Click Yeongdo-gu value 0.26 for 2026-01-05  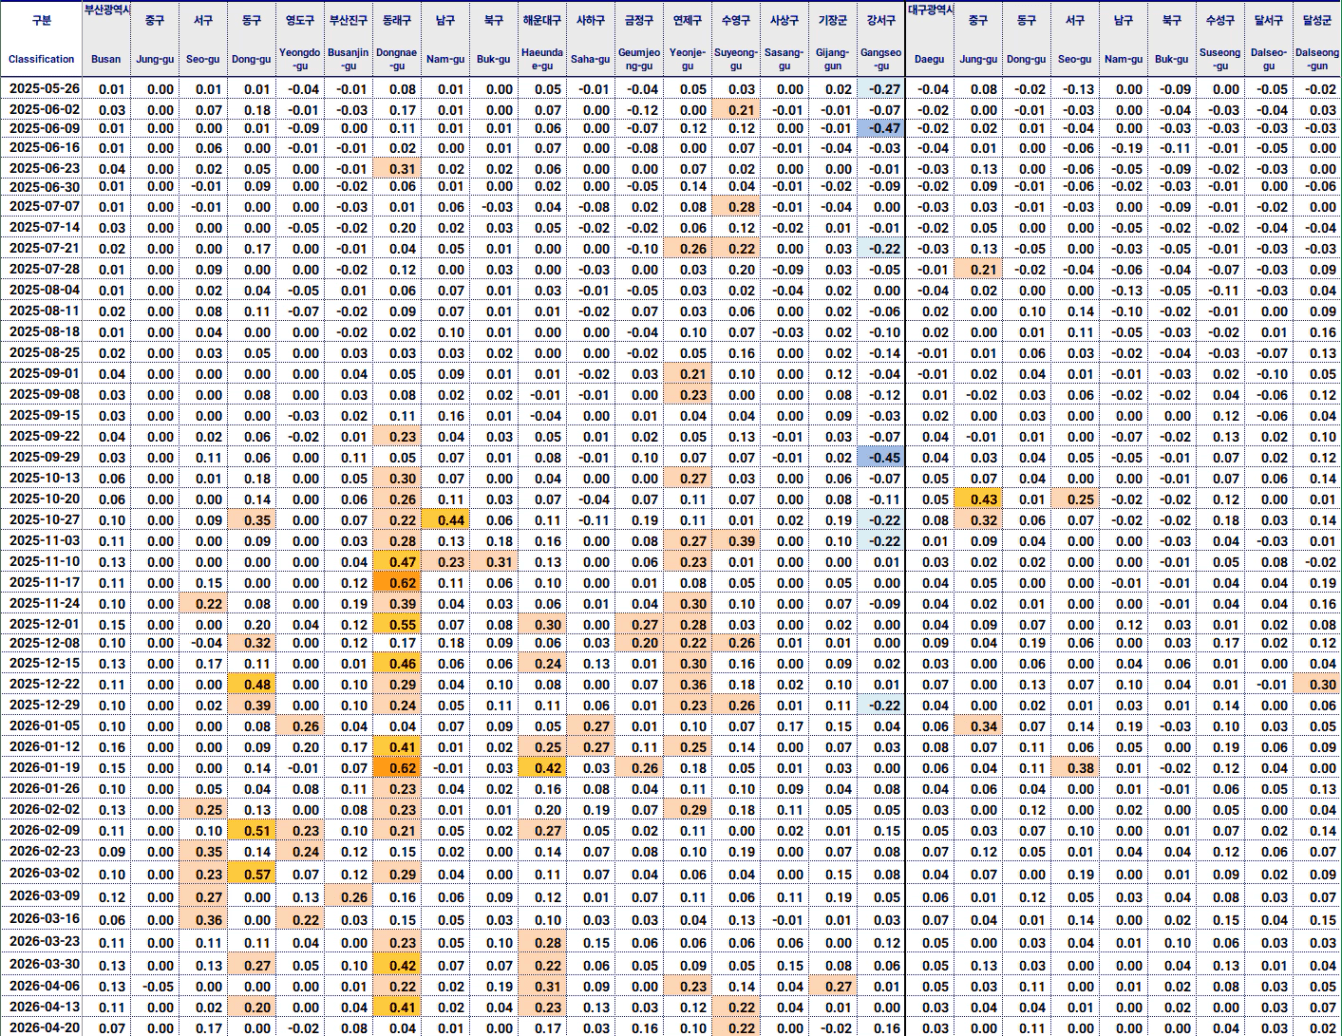tap(300, 726)
